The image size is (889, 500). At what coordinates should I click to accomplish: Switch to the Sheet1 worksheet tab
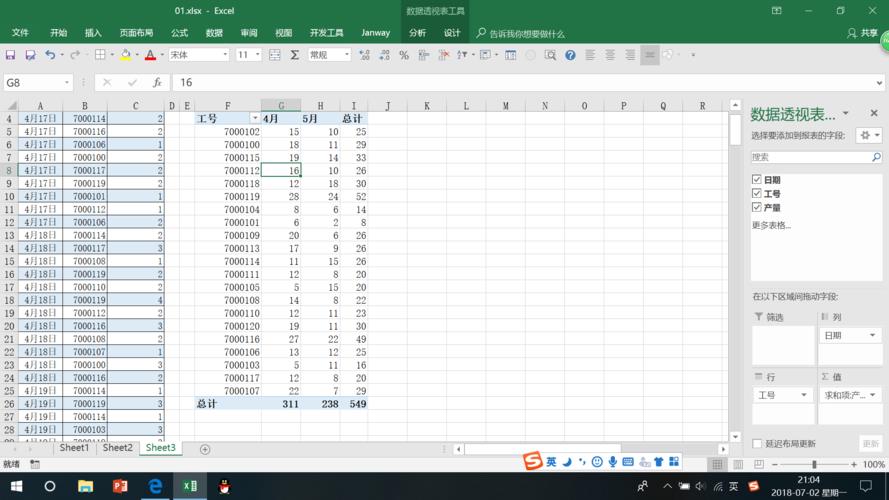pos(74,448)
